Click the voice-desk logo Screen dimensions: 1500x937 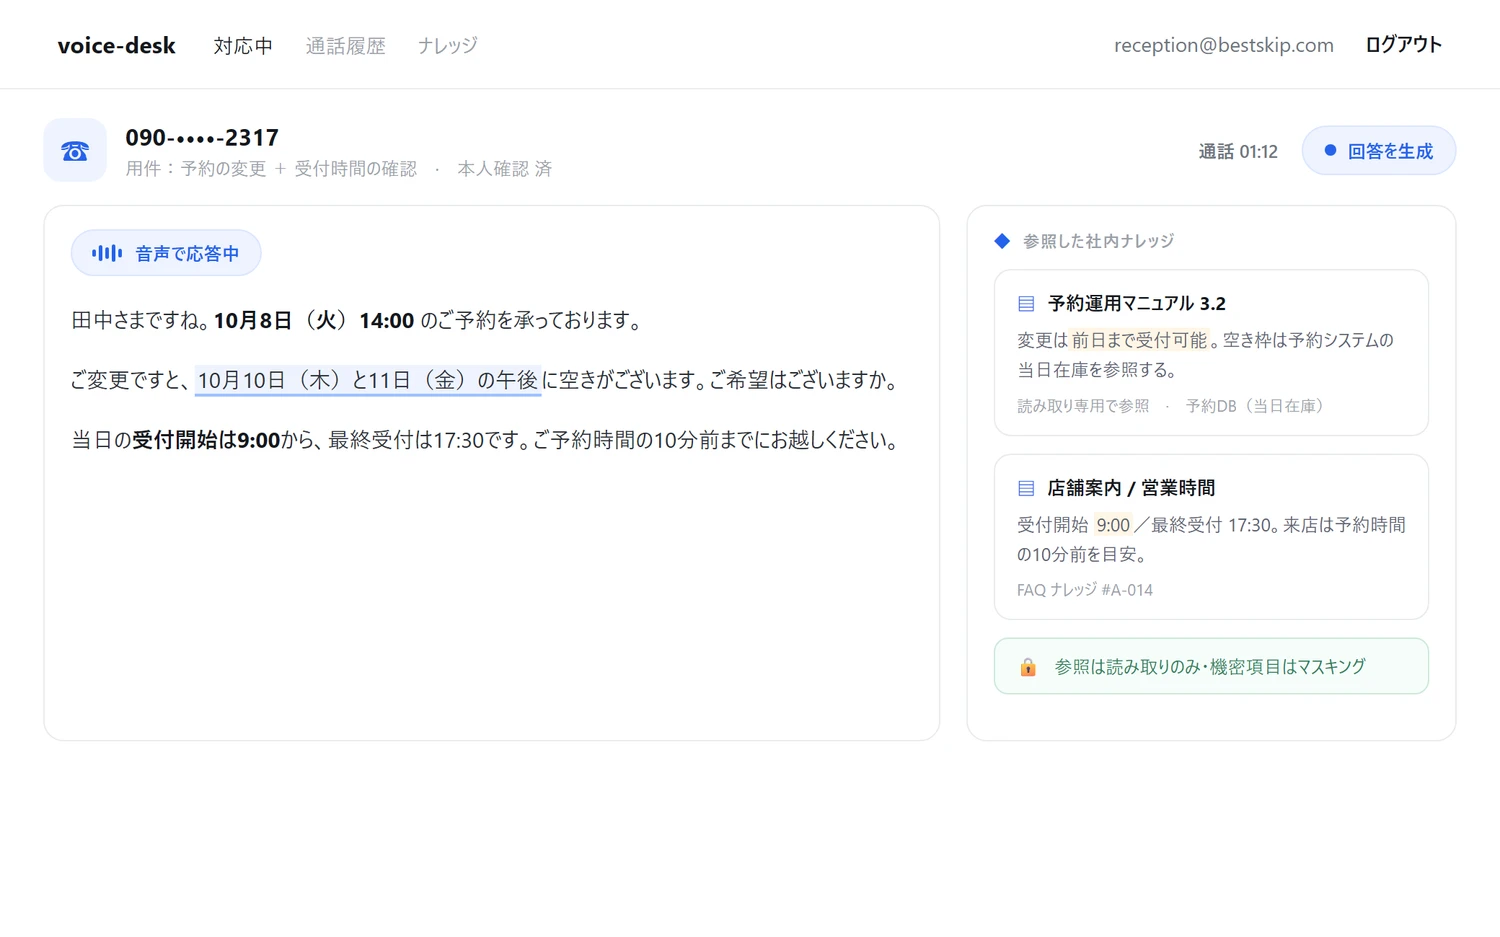(x=116, y=45)
